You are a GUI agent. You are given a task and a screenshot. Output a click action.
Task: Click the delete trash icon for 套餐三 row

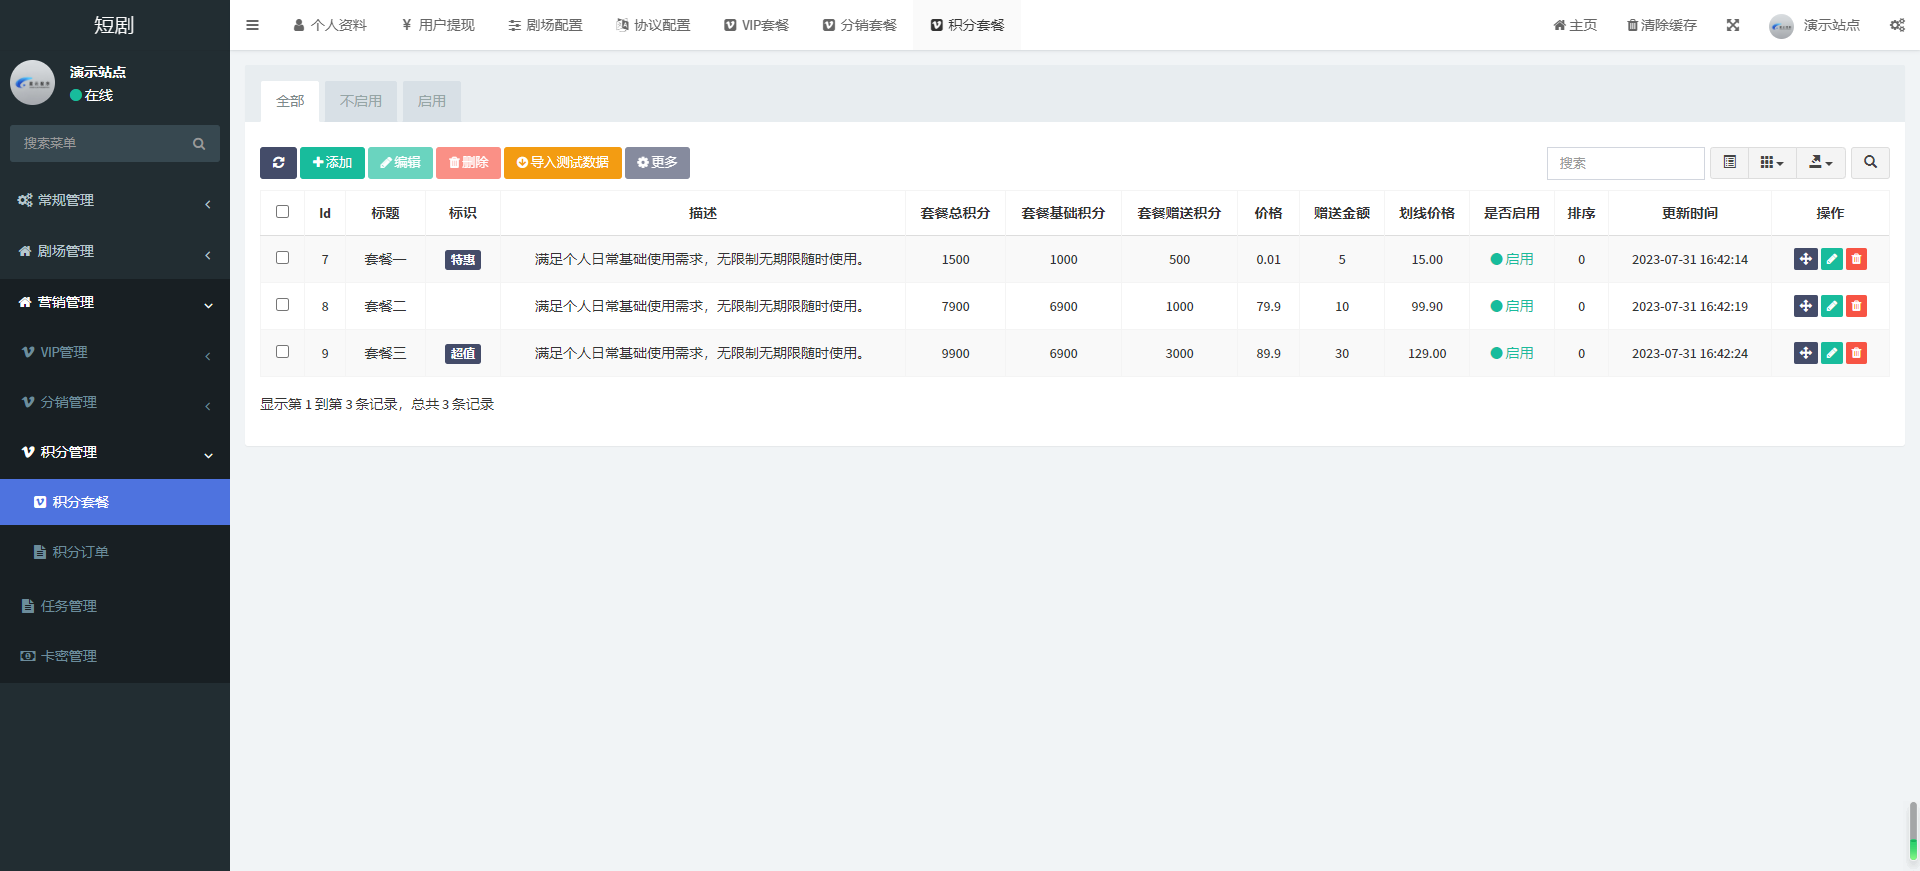1856,353
